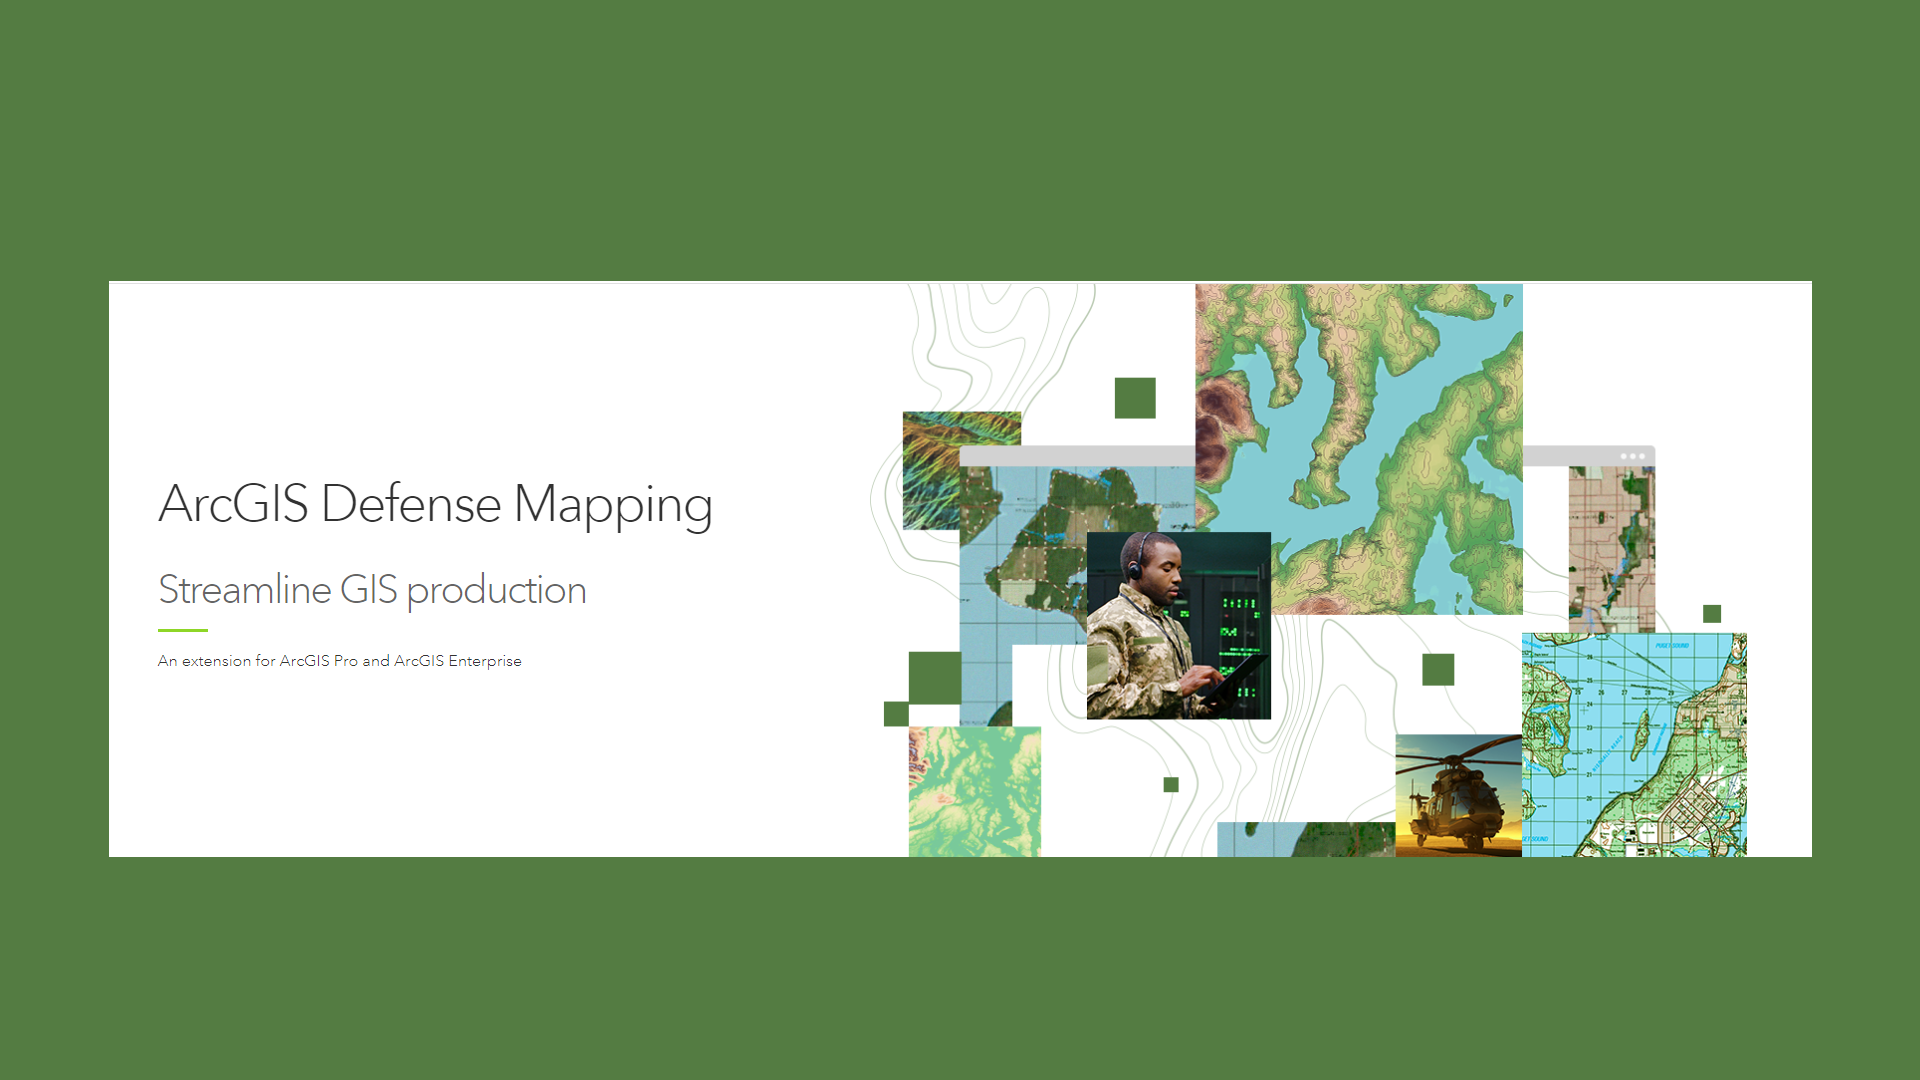Click tiny green square above nautical chart
Viewport: 1920px width, 1080px height.
point(1712,613)
